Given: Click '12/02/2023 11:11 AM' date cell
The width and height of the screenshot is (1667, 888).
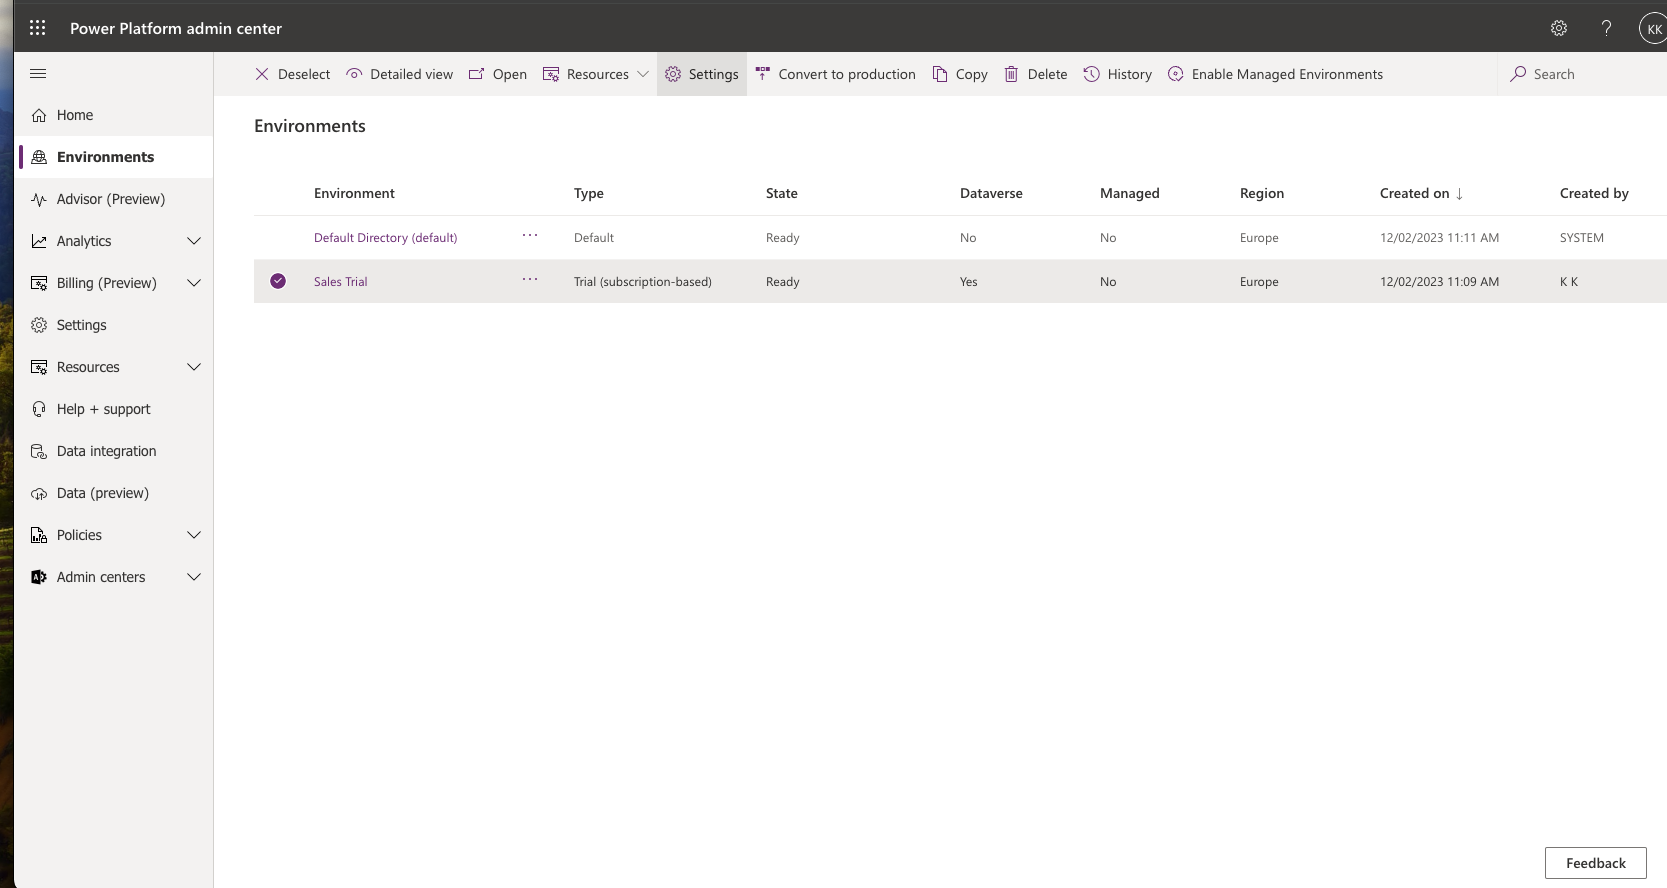Looking at the screenshot, I should coord(1439,238).
